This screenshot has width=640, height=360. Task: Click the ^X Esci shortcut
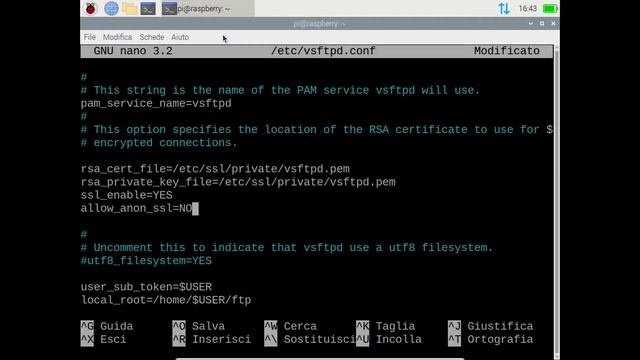click(104, 339)
